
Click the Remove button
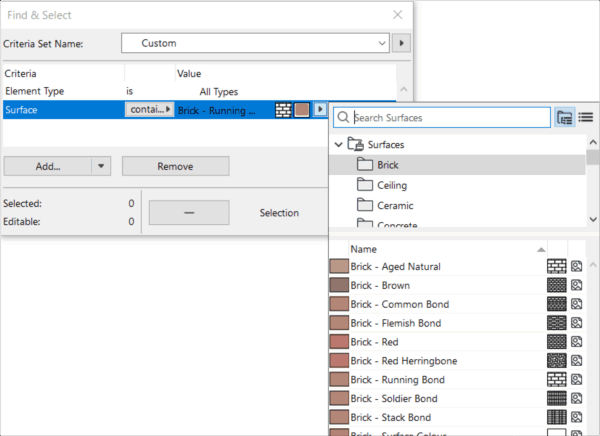point(176,166)
